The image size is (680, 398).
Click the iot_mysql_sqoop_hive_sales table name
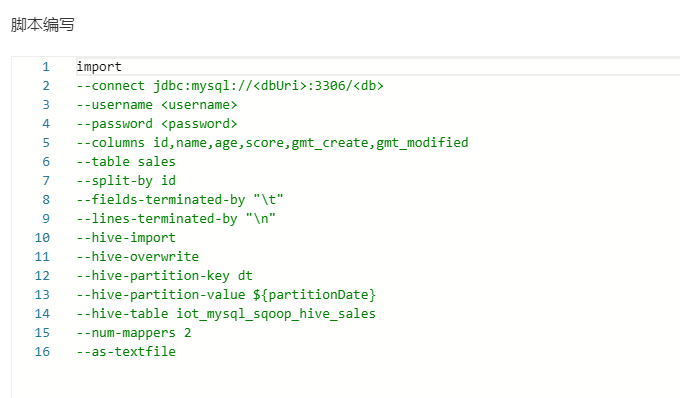pyautogui.click(x=276, y=314)
